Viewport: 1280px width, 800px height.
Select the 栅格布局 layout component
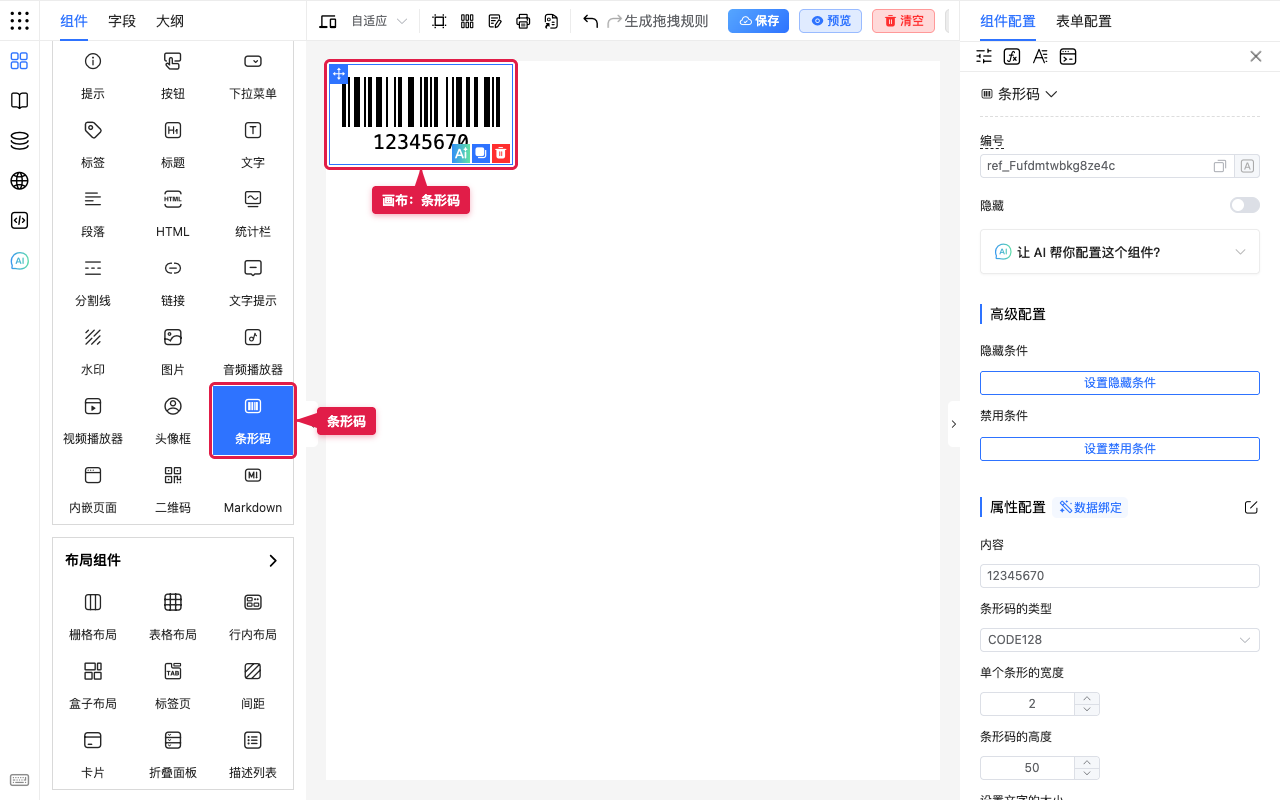tap(93, 616)
